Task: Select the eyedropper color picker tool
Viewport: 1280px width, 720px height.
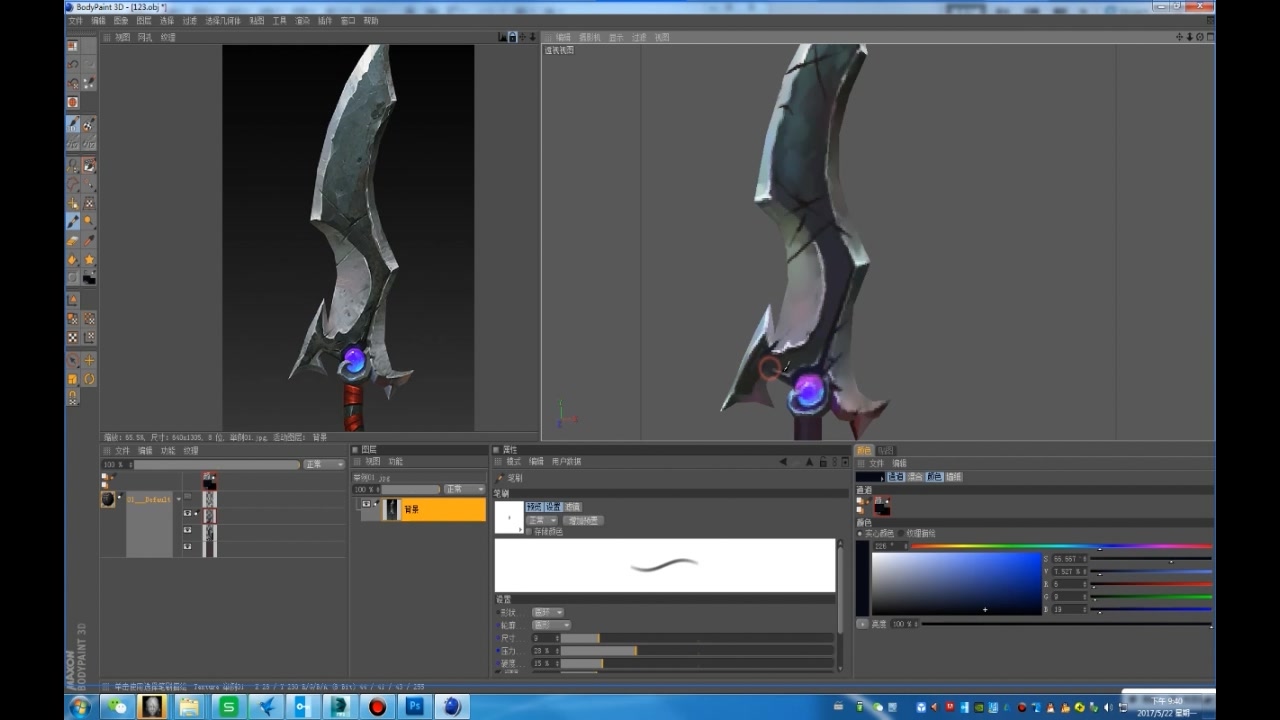Action: click(x=89, y=240)
